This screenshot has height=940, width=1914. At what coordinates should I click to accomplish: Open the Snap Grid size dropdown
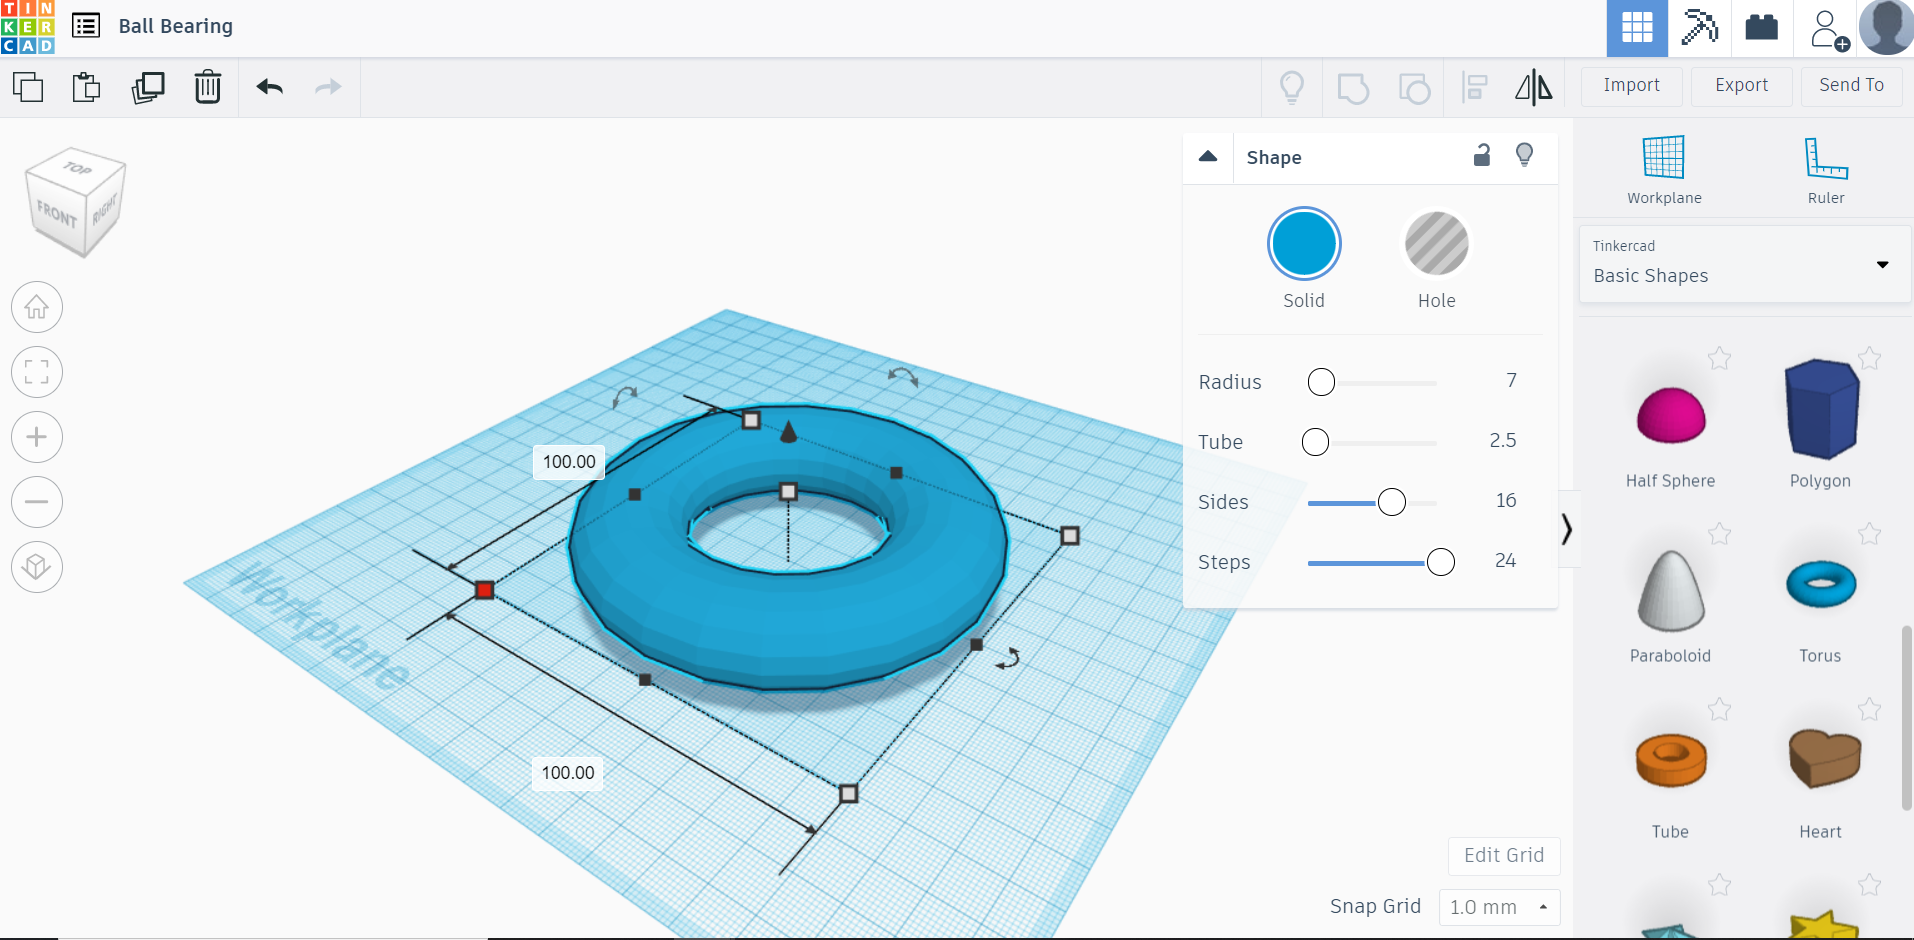(x=1499, y=907)
